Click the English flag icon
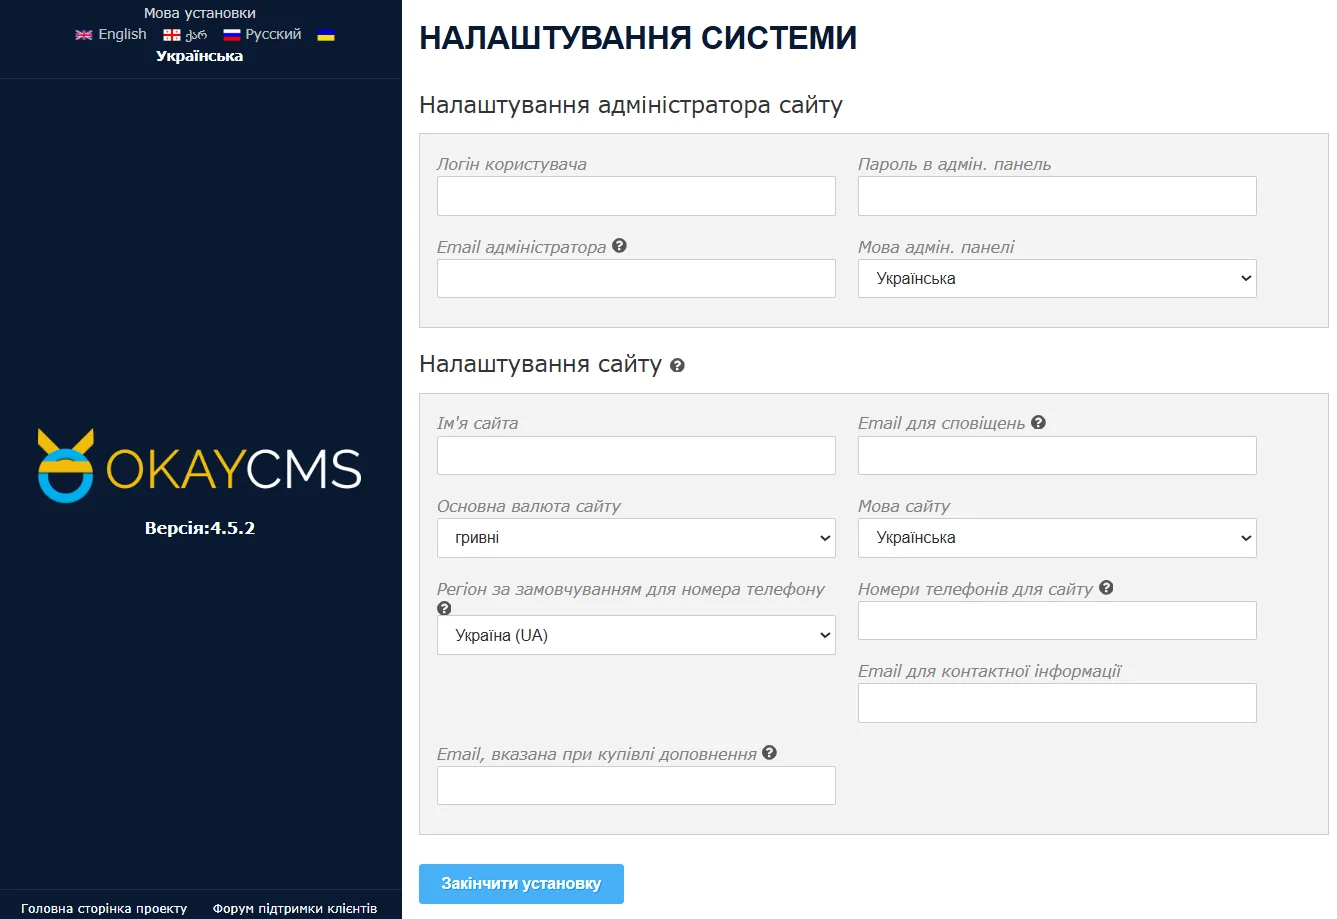The height and width of the screenshot is (919, 1337). [83, 33]
